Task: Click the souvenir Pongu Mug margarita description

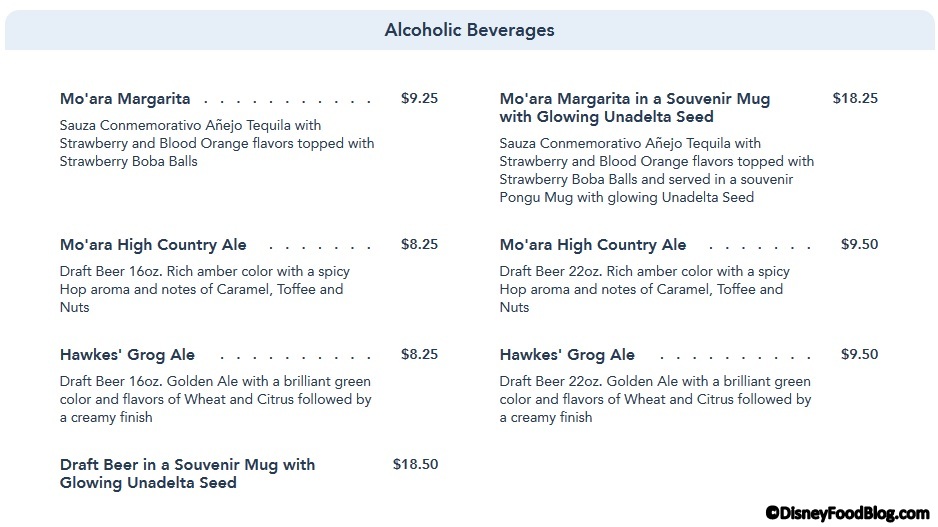Action: click(x=657, y=170)
